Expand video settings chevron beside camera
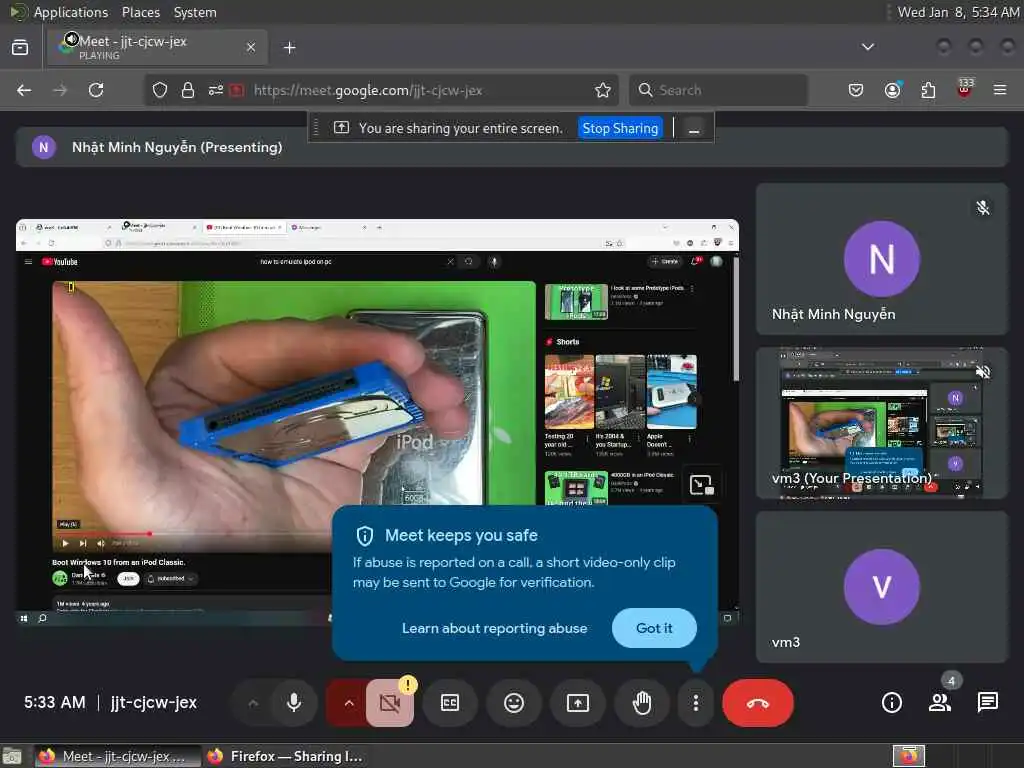The width and height of the screenshot is (1024, 768). coord(348,703)
